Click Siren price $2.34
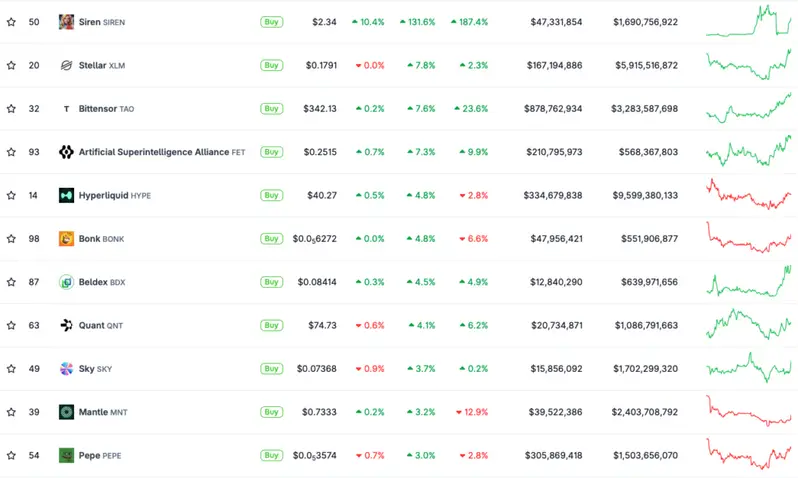This screenshot has height=478, width=798. (x=324, y=22)
